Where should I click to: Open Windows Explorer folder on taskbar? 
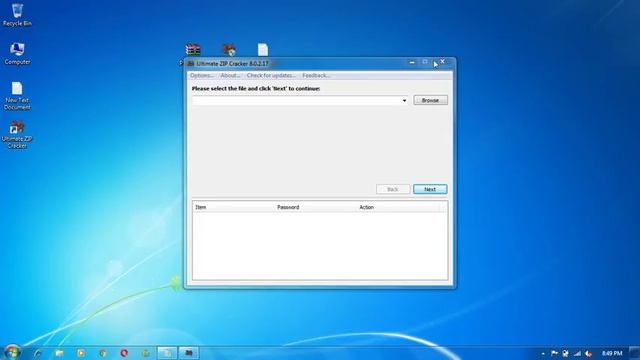[x=60, y=353]
